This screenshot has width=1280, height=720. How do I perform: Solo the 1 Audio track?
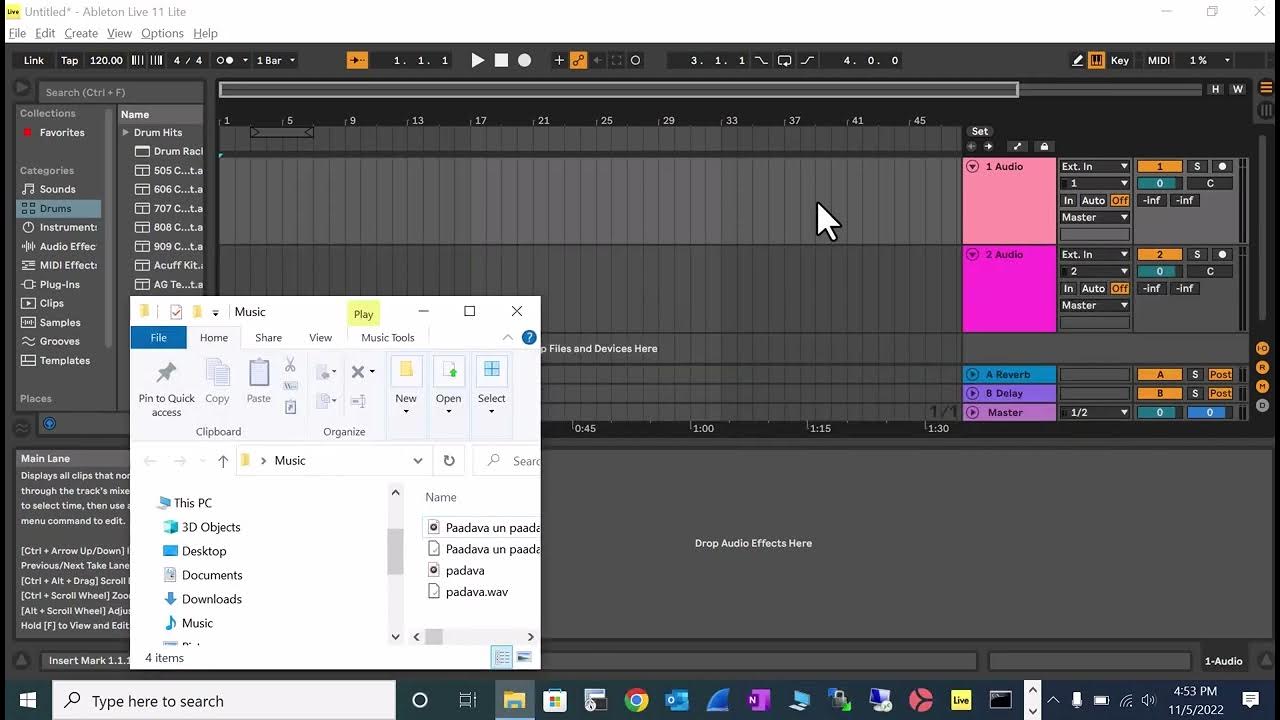click(x=1196, y=167)
